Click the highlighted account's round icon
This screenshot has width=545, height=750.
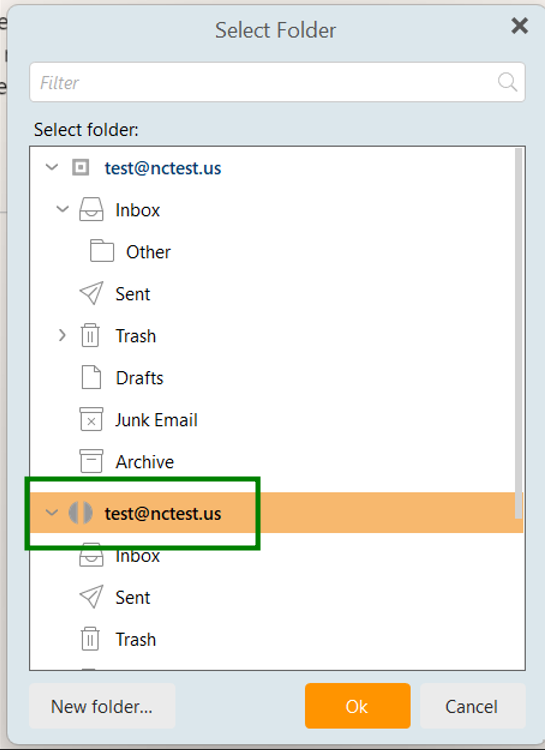[80, 513]
